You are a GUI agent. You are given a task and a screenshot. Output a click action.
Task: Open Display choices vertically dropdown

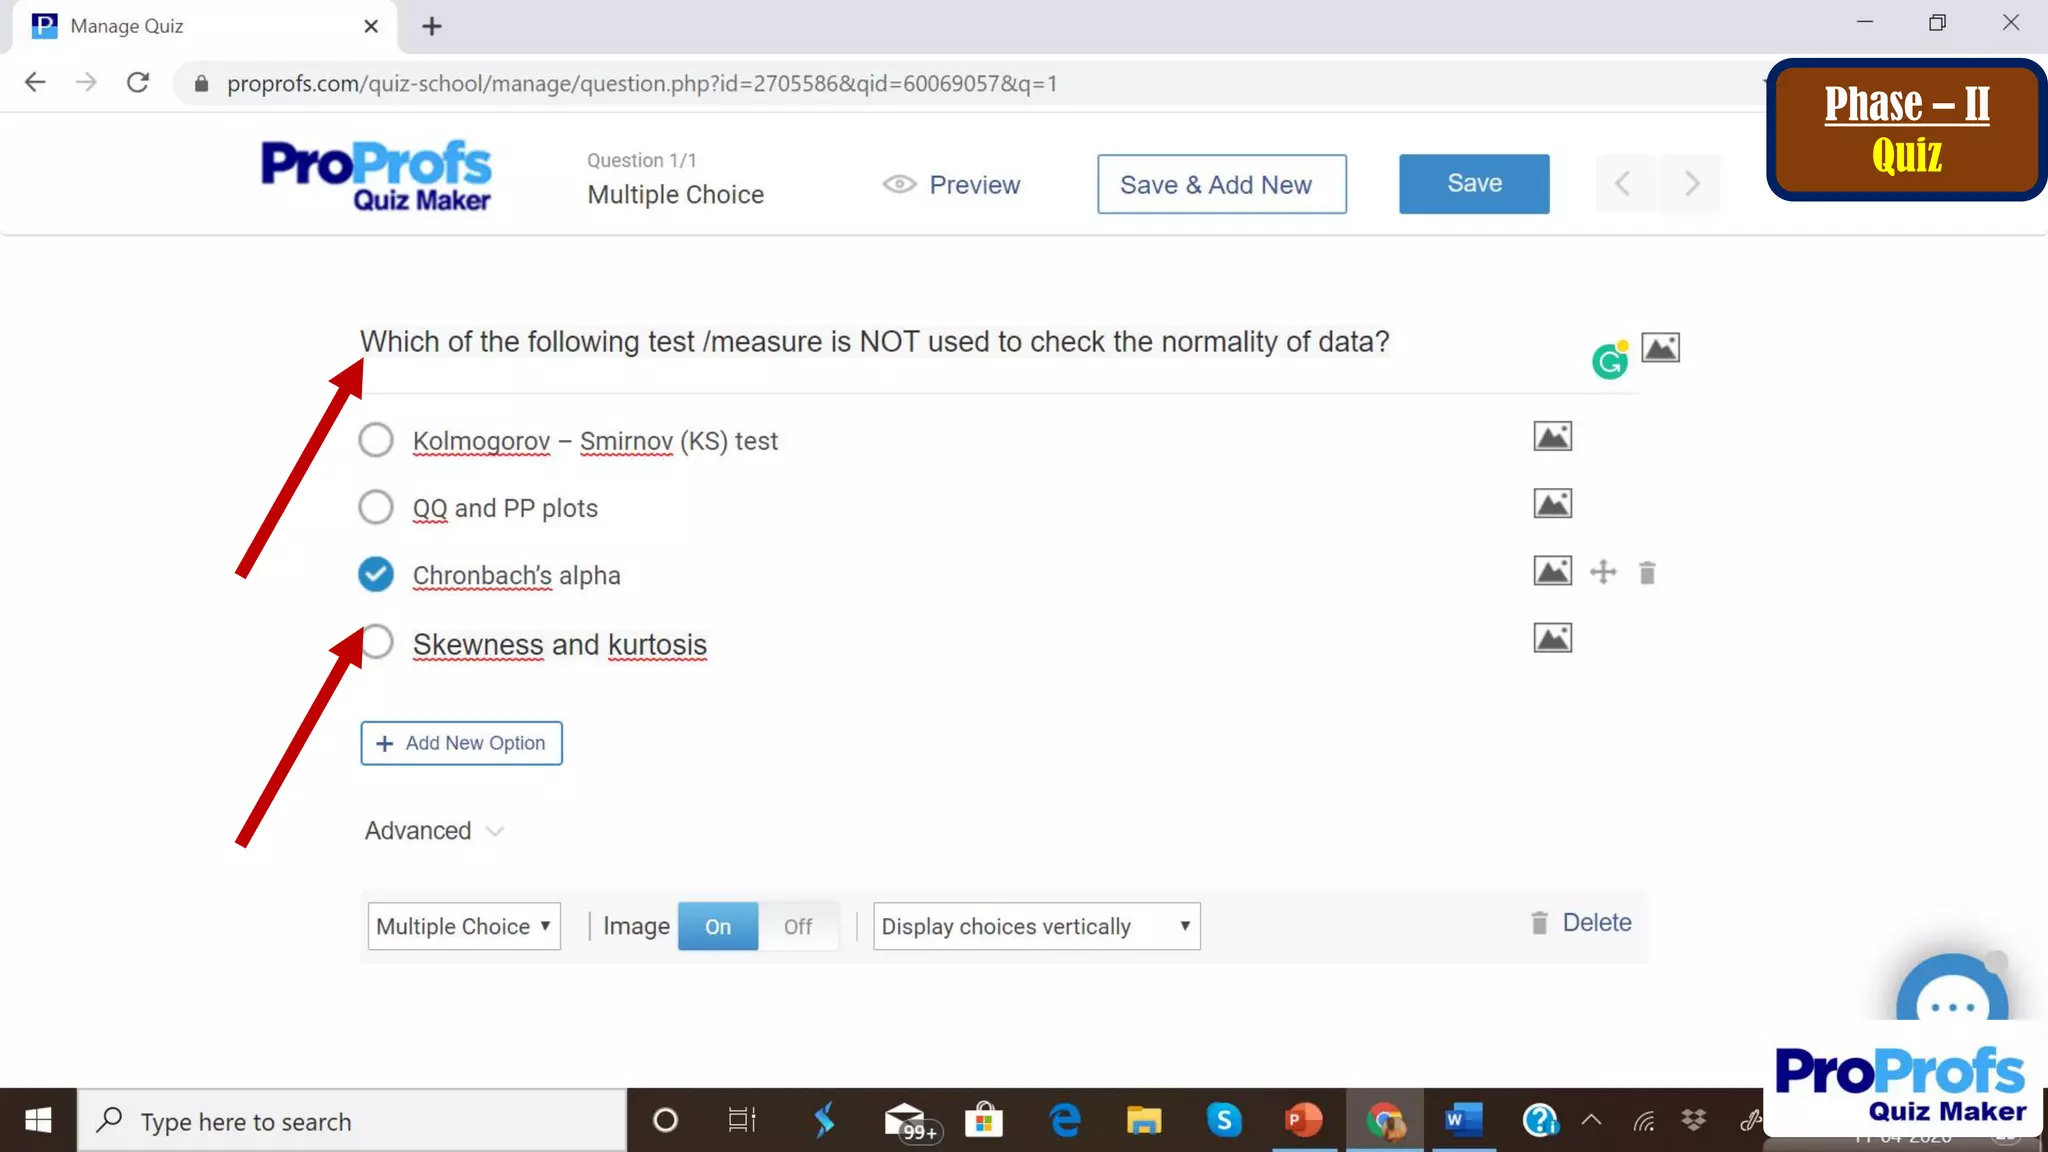tap(1036, 926)
